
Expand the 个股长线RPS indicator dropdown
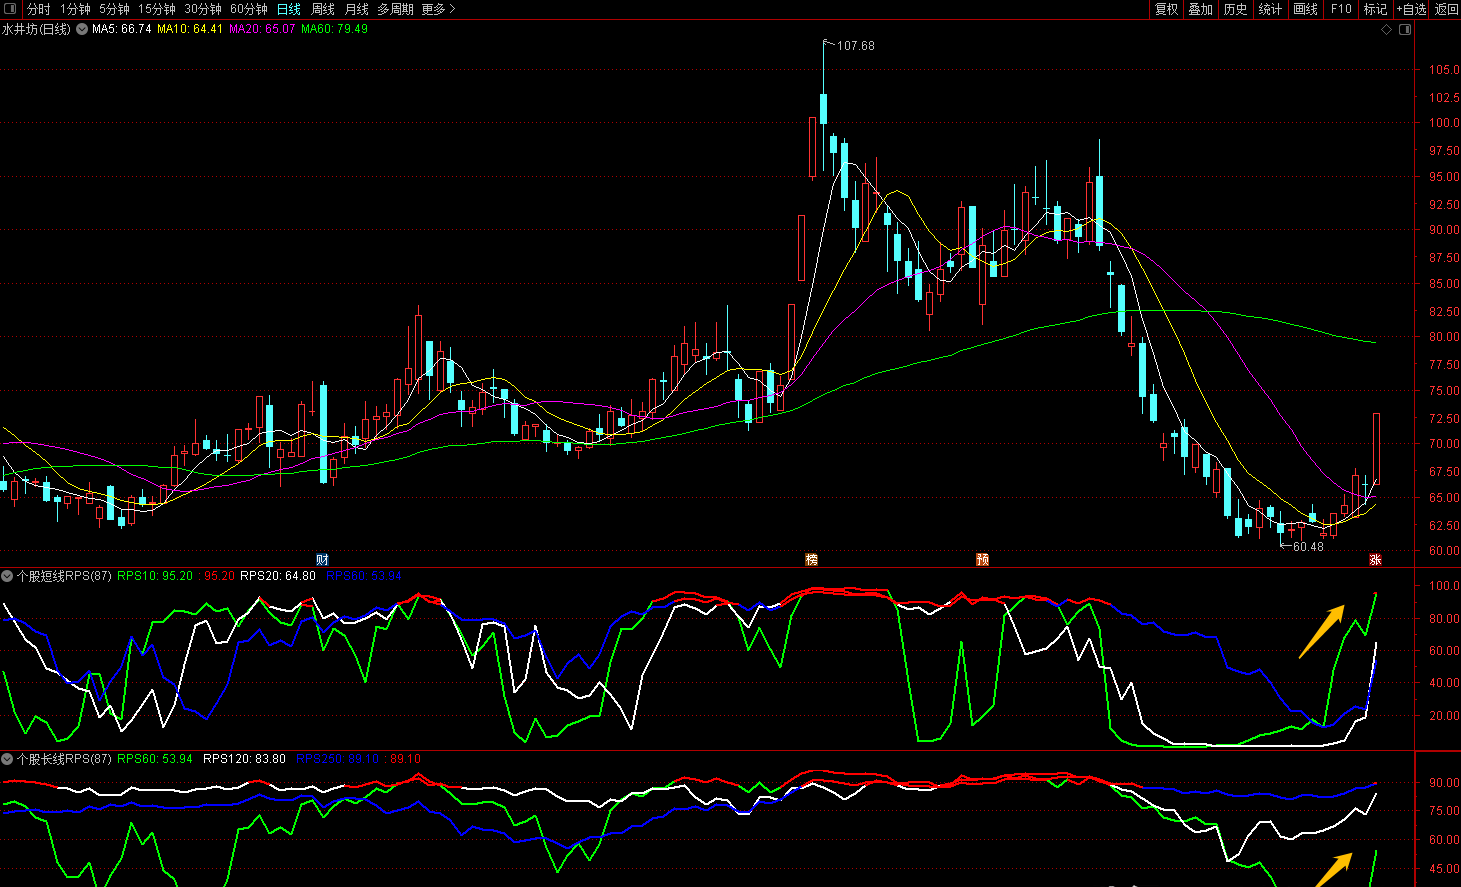[7, 759]
